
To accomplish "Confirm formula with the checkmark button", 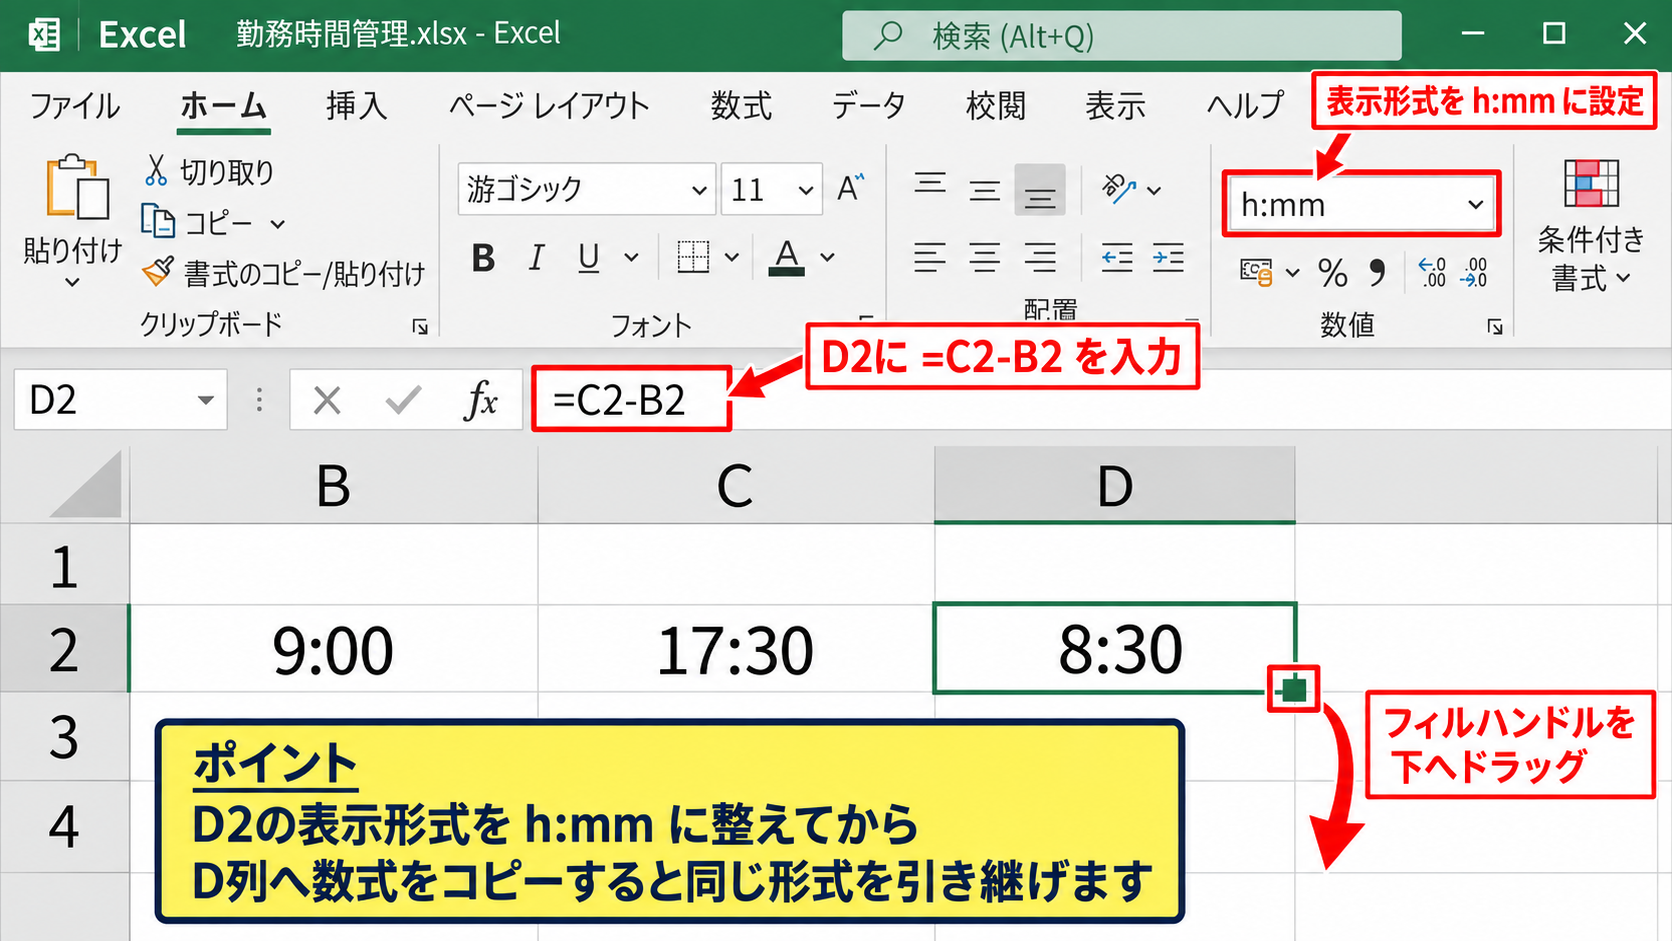I will coord(403,400).
